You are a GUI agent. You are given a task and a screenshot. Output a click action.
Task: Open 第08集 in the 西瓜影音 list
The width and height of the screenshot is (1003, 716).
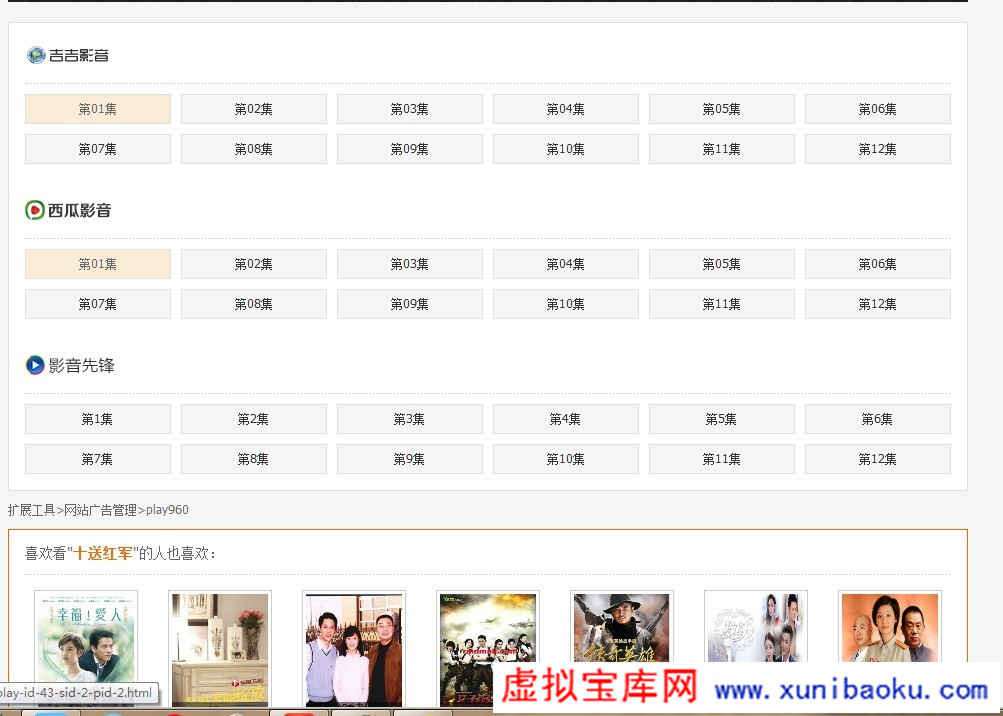click(254, 304)
